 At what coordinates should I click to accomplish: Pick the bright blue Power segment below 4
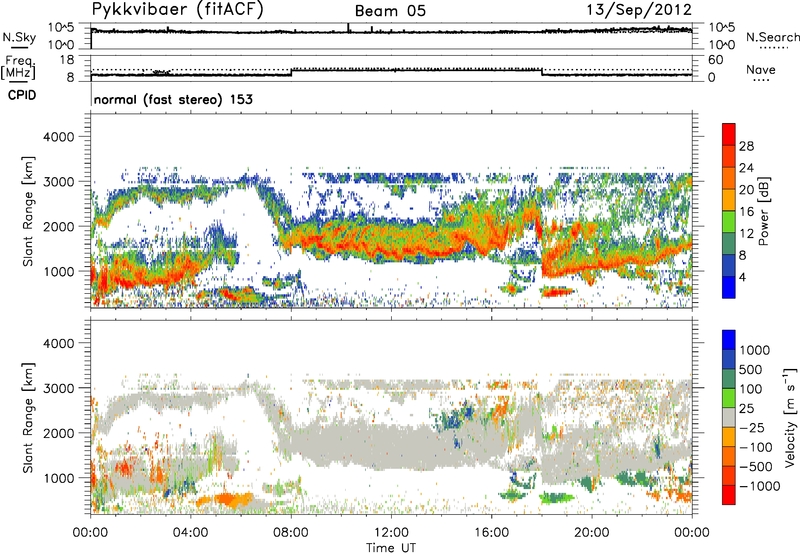point(729,287)
